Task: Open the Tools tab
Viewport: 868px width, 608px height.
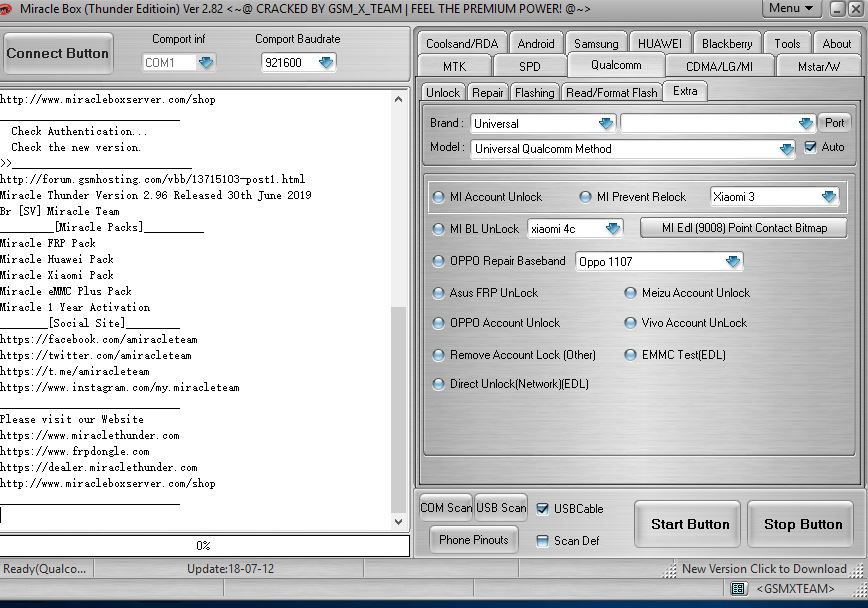Action: click(x=787, y=44)
